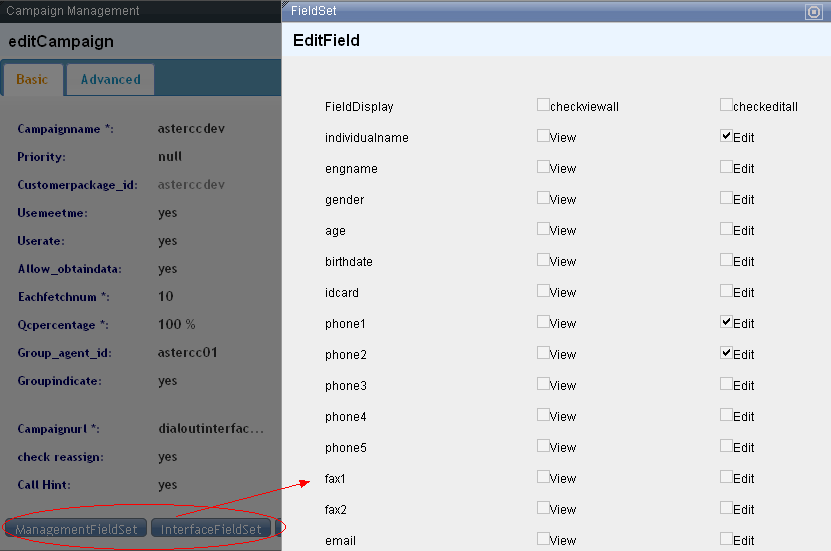
Task: Switch to the Advanced tab
Action: point(110,80)
